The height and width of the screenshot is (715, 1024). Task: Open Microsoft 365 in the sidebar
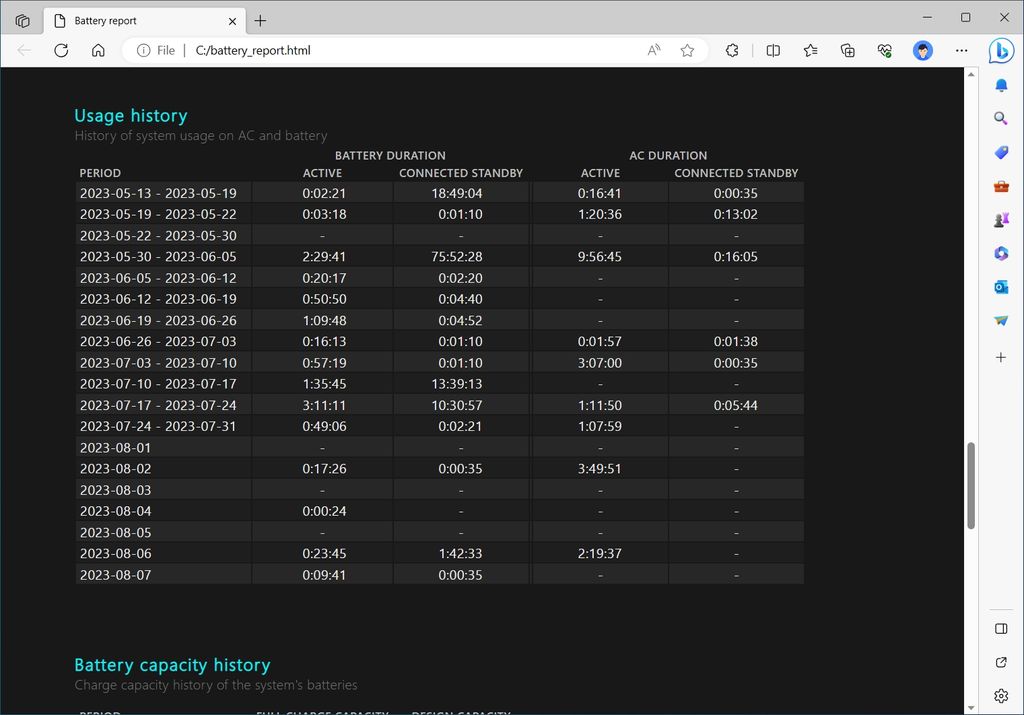(1001, 253)
